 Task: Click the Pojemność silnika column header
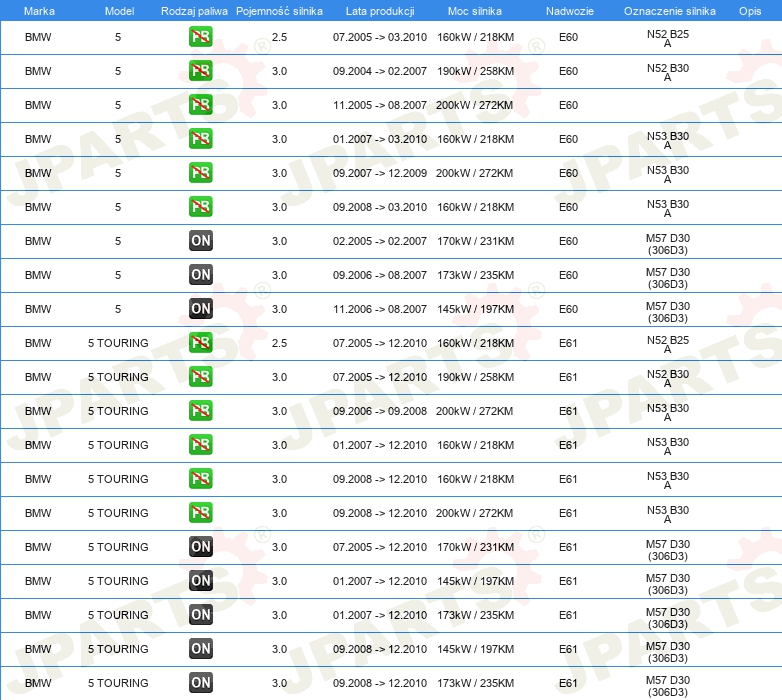click(279, 11)
